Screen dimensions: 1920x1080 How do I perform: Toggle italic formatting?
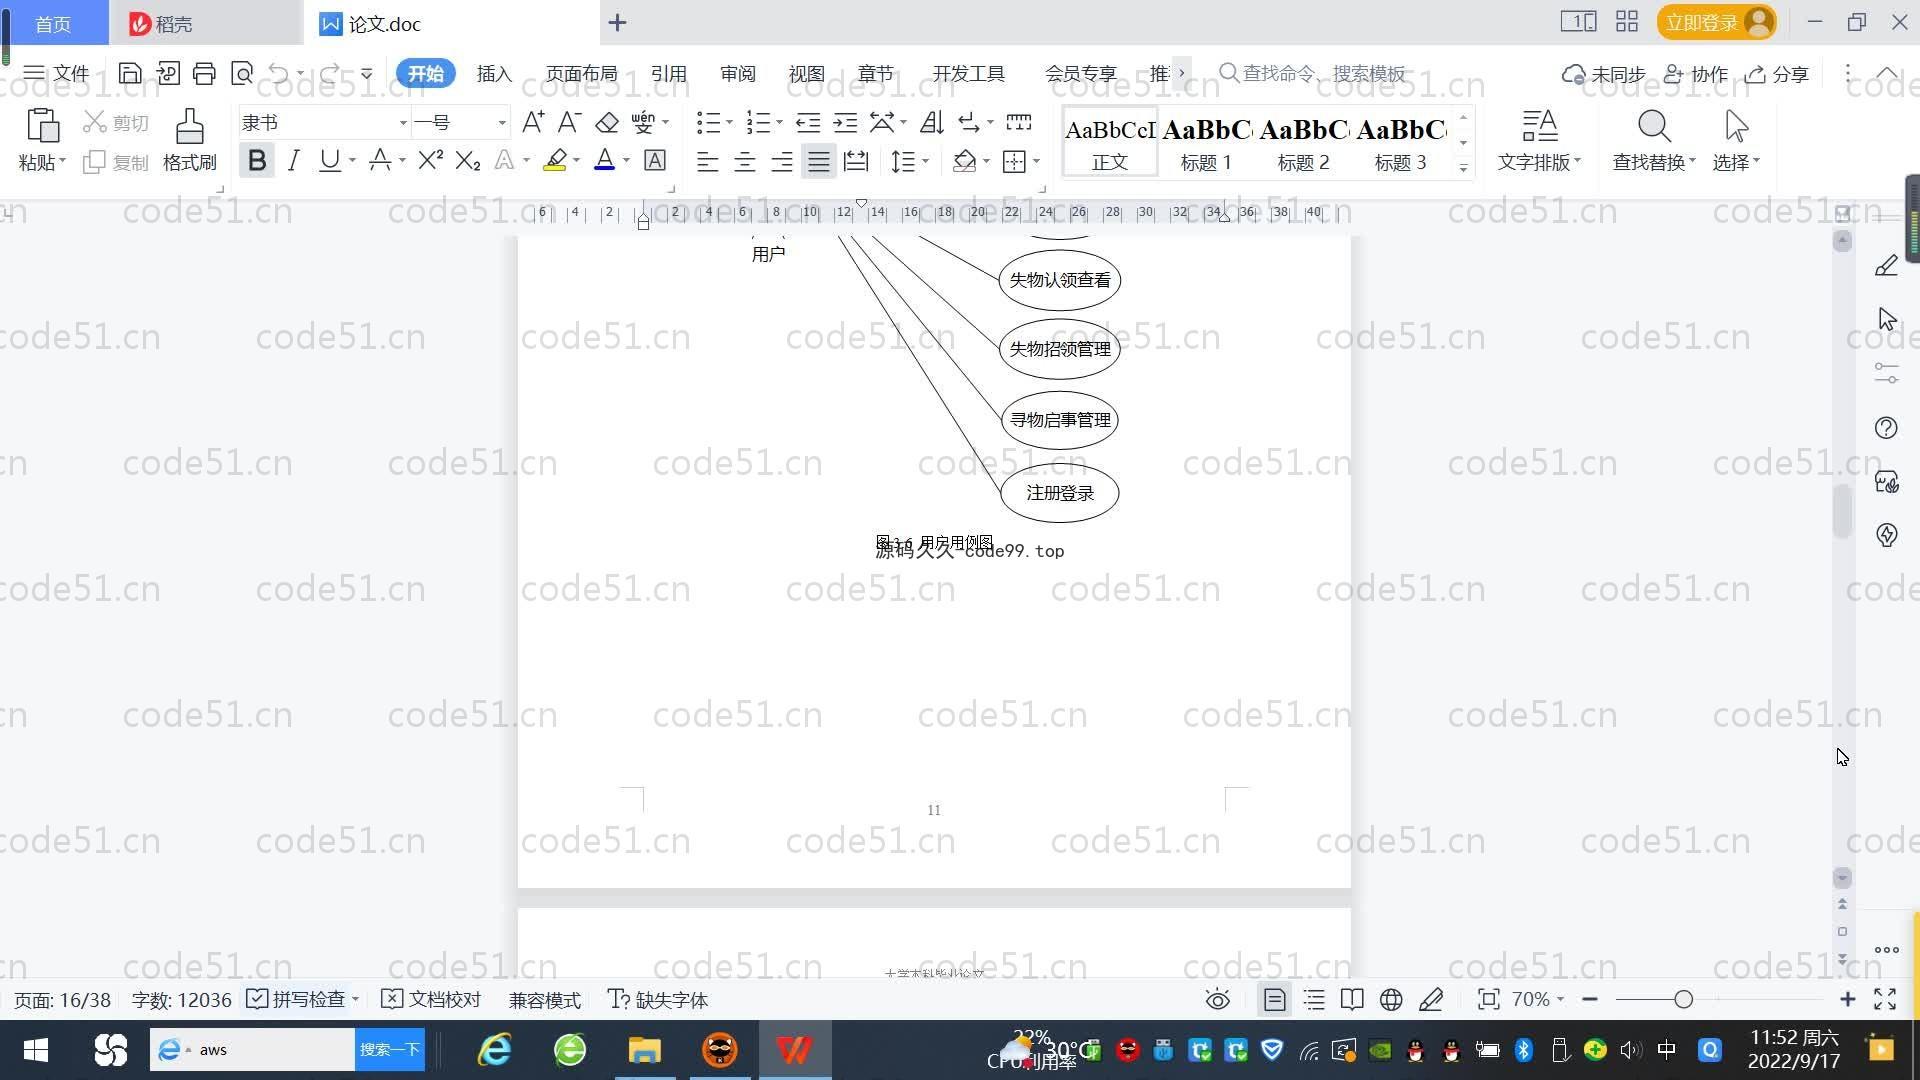point(293,161)
